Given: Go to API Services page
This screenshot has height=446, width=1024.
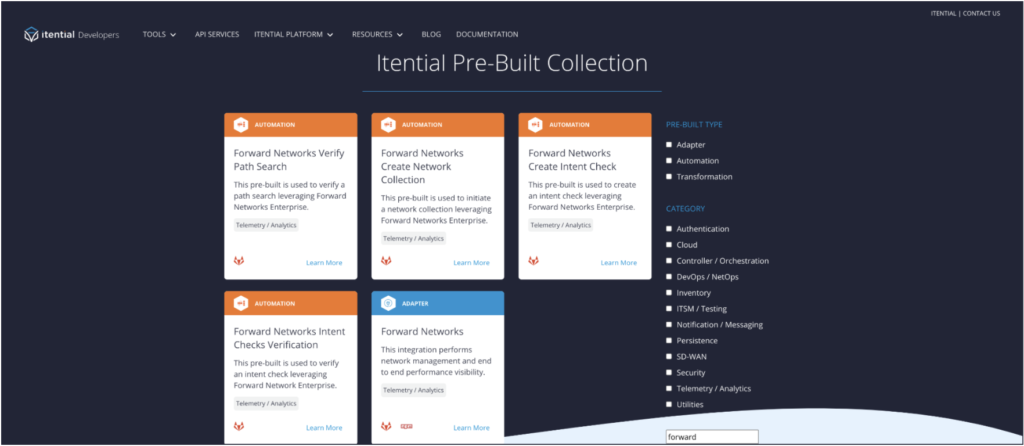Looking at the screenshot, I should tap(217, 35).
